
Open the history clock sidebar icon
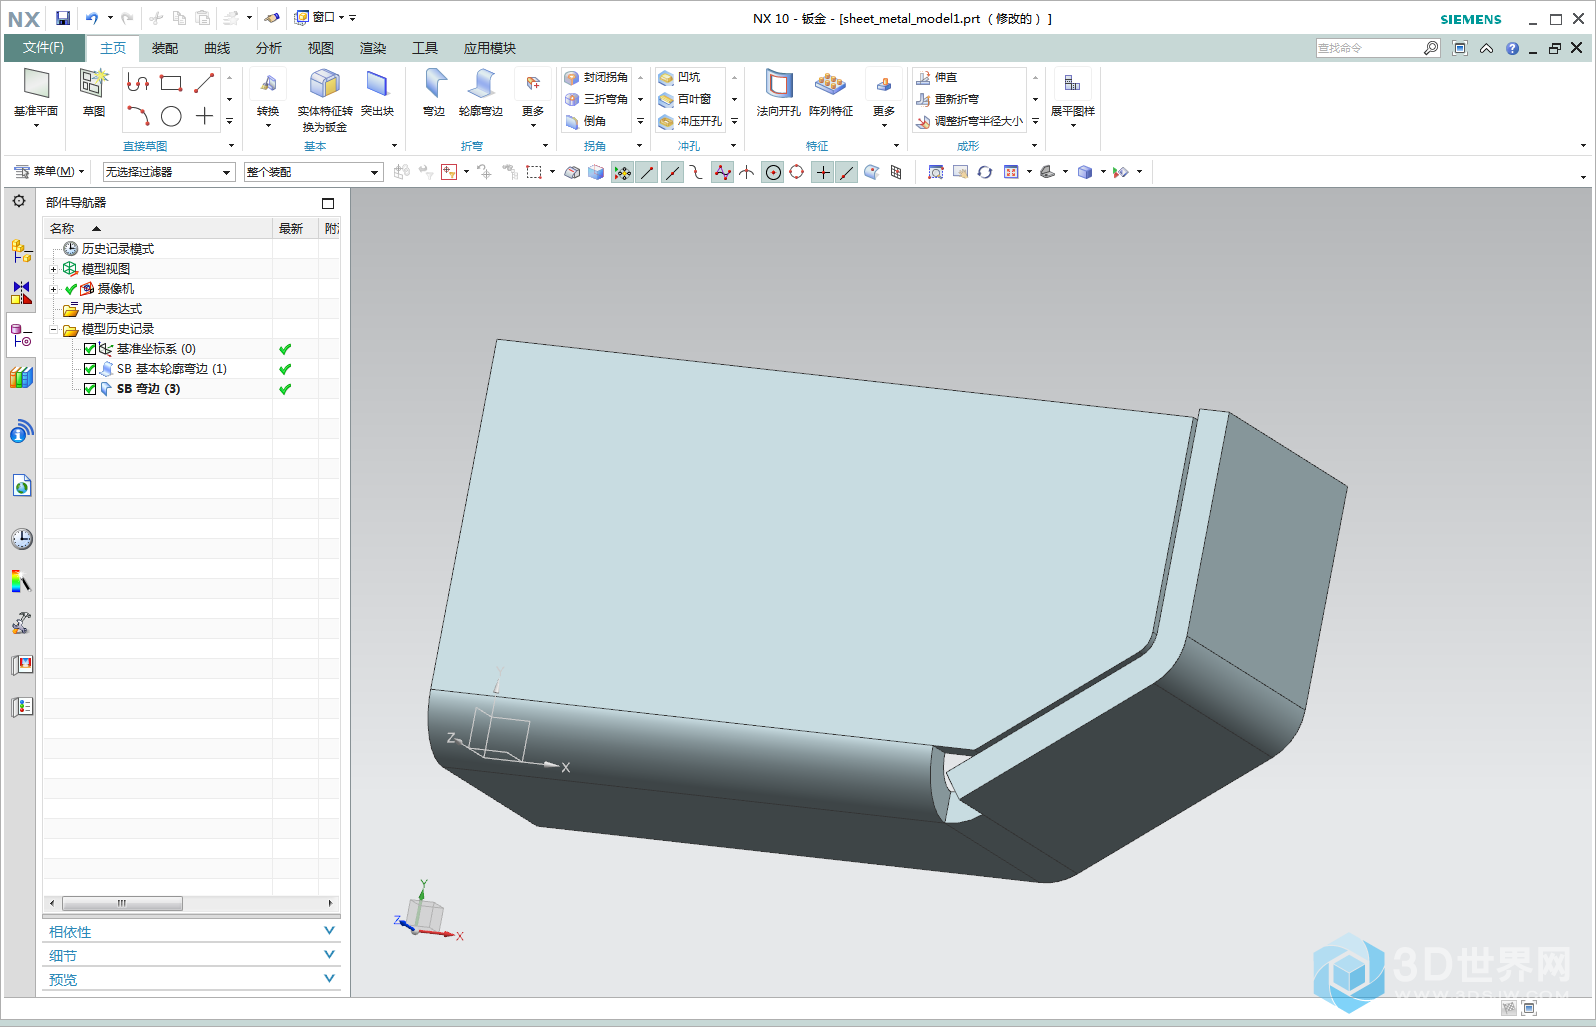tap(21, 539)
